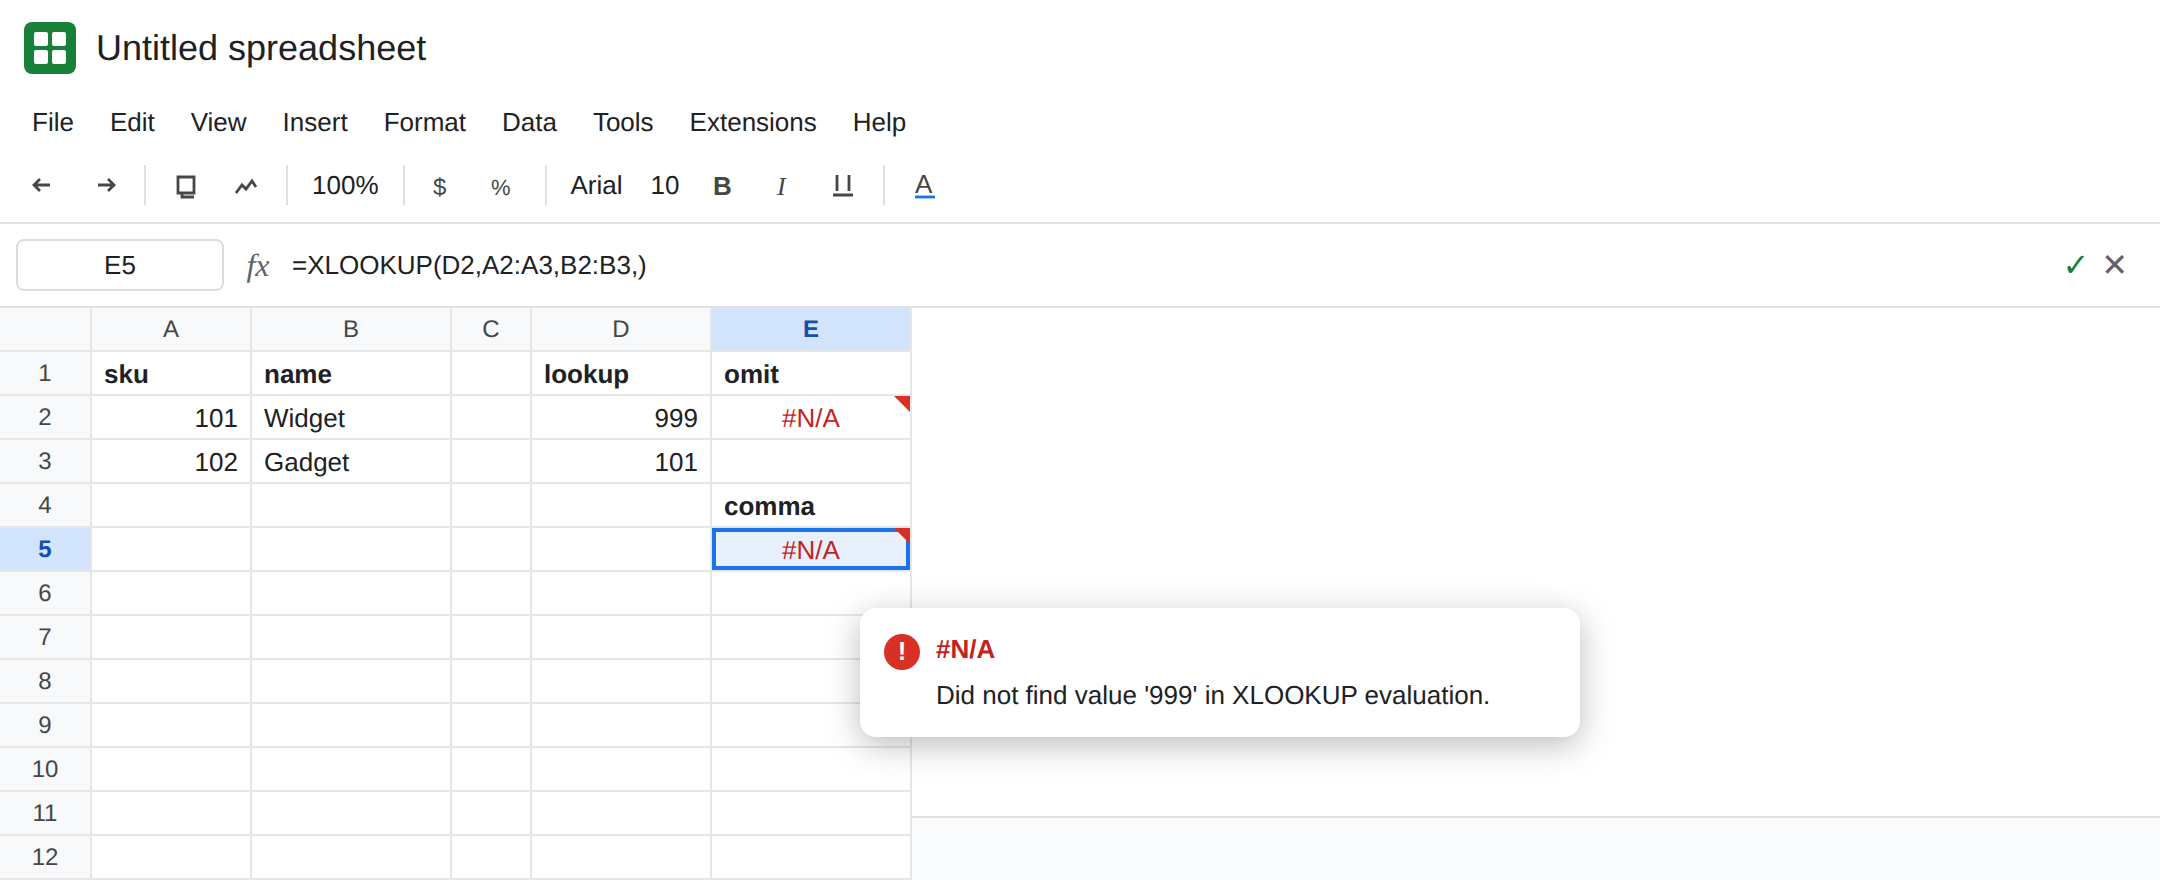Screen dimensions: 2160x880
Task: Select column D header
Action: coord(621,329)
